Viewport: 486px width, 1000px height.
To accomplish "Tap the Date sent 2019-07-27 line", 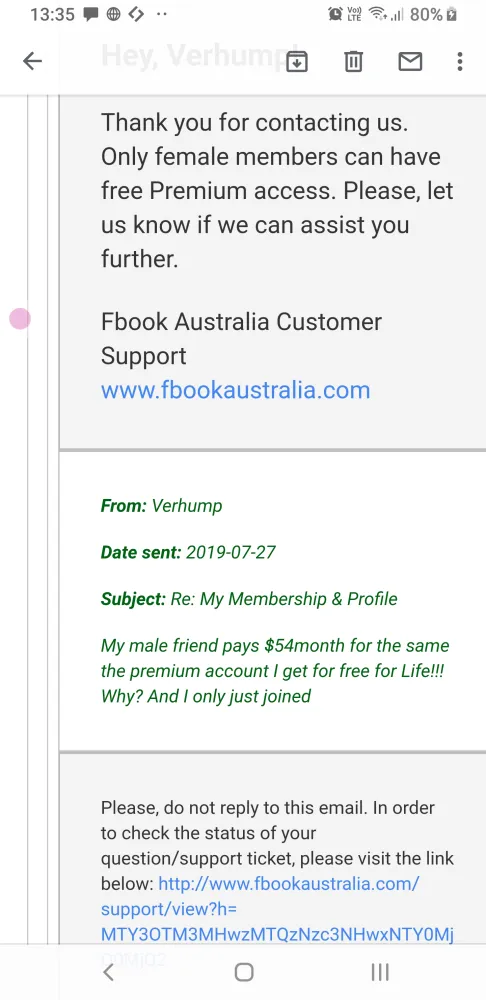I will [x=188, y=552].
